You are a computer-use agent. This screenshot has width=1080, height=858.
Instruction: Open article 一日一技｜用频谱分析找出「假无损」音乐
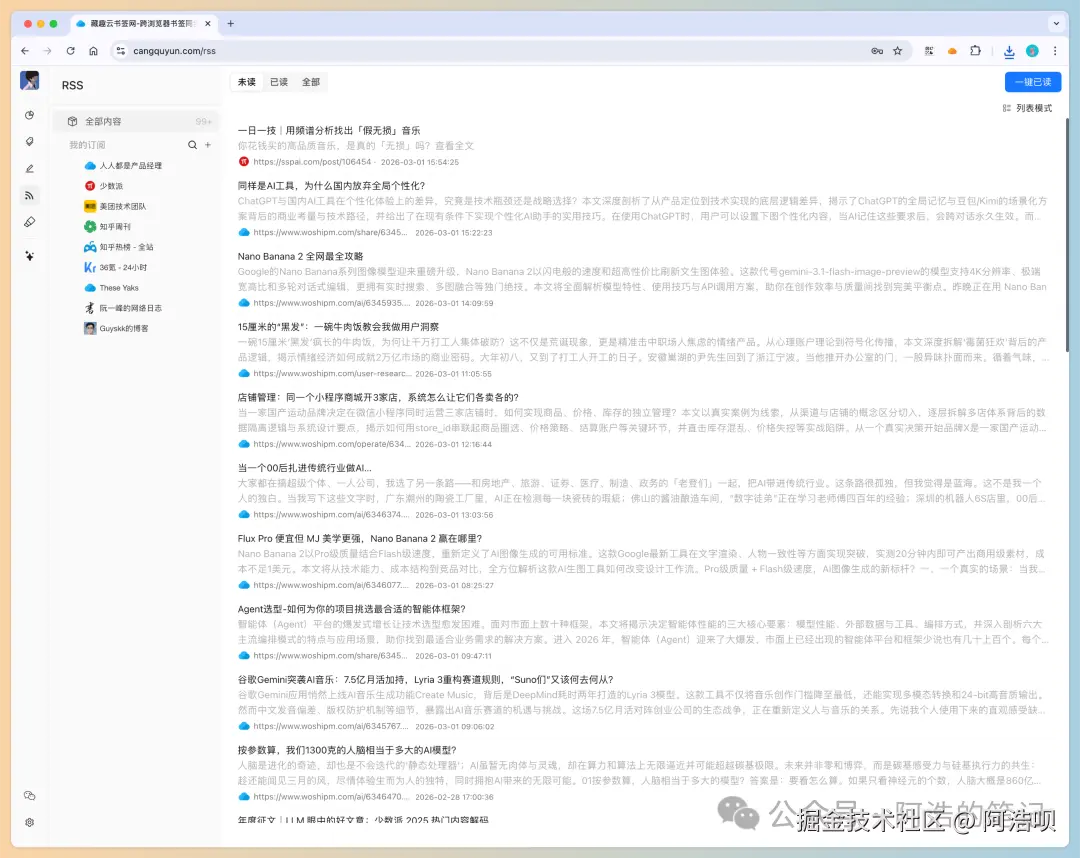click(329, 130)
